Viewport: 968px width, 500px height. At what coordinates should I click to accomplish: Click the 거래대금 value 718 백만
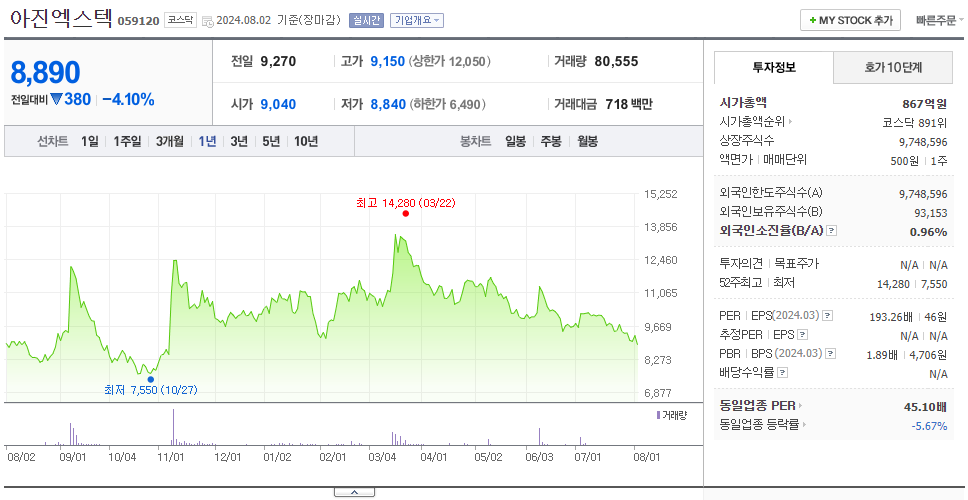[628, 104]
